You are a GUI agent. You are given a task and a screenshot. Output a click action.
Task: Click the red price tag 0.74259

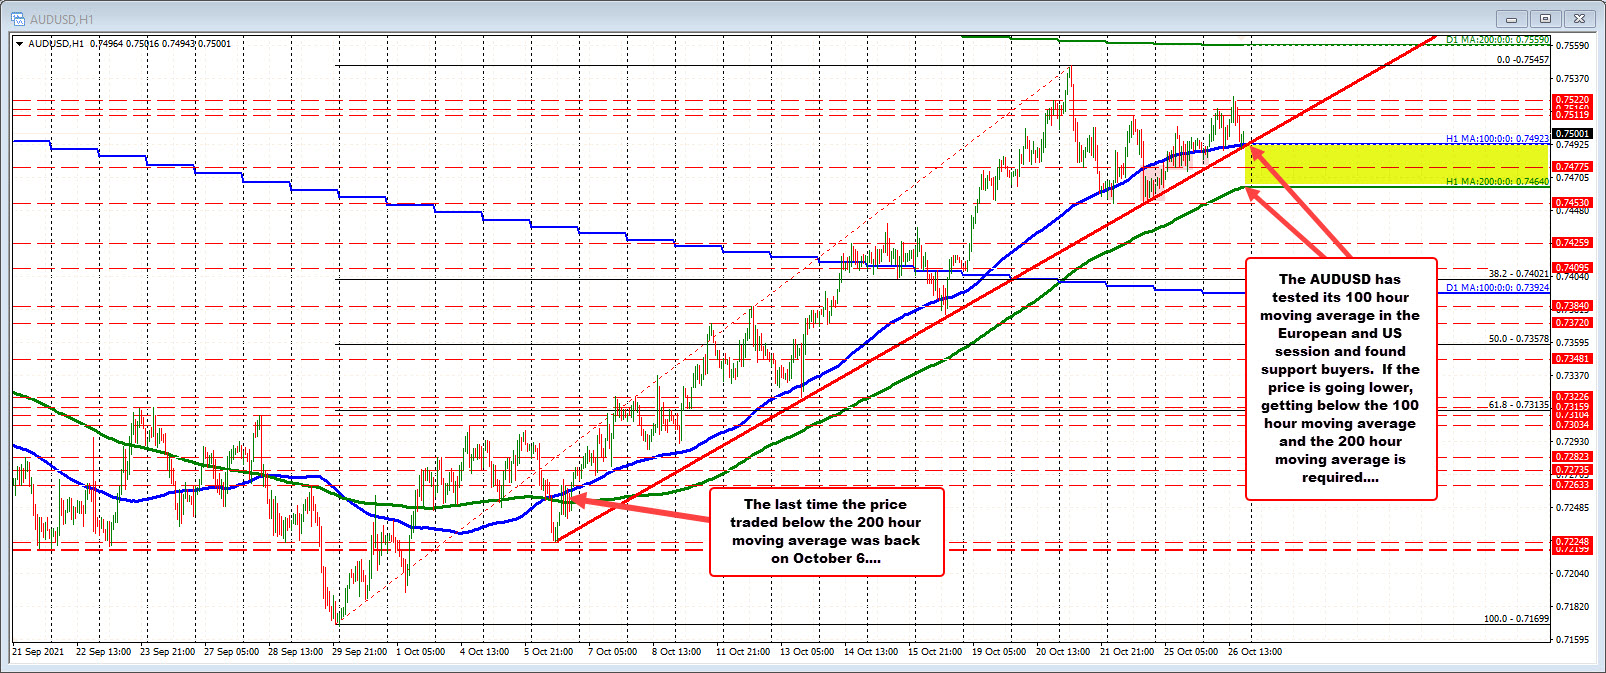(x=1572, y=243)
